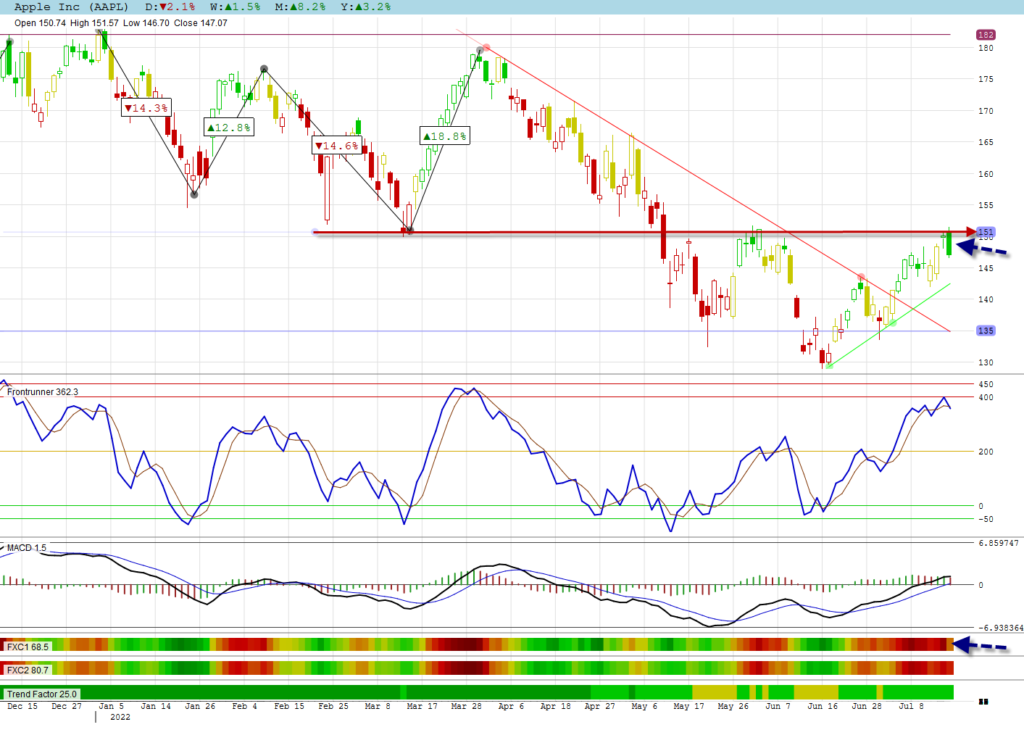Click the Jul 8 date label
This screenshot has width=1024, height=735.
pos(911,706)
